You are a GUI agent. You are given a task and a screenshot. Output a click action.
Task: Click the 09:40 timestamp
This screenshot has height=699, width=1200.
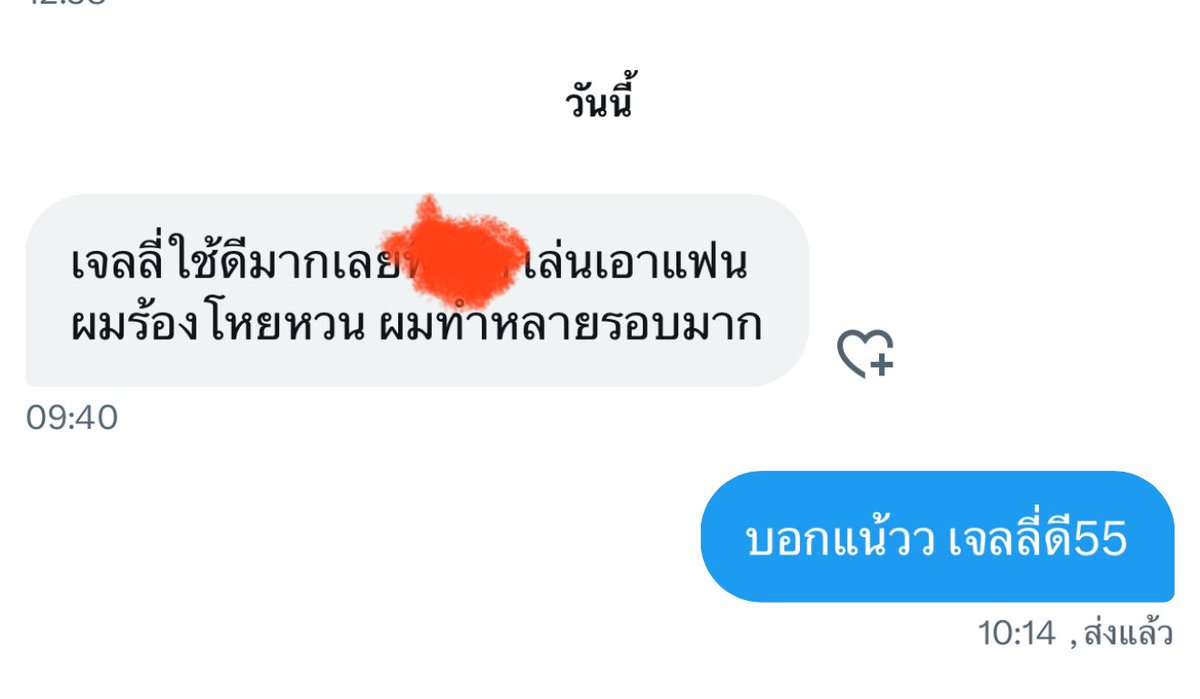point(72,417)
